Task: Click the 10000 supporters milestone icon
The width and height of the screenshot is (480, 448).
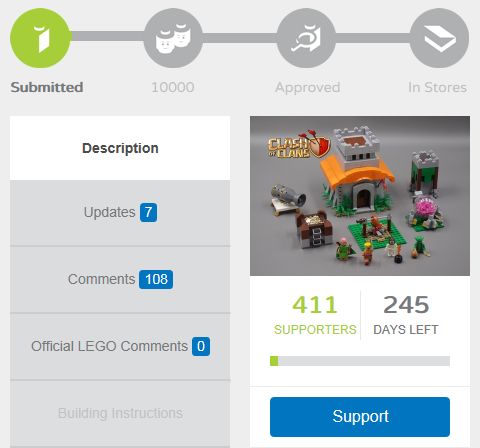Action: coord(173,38)
